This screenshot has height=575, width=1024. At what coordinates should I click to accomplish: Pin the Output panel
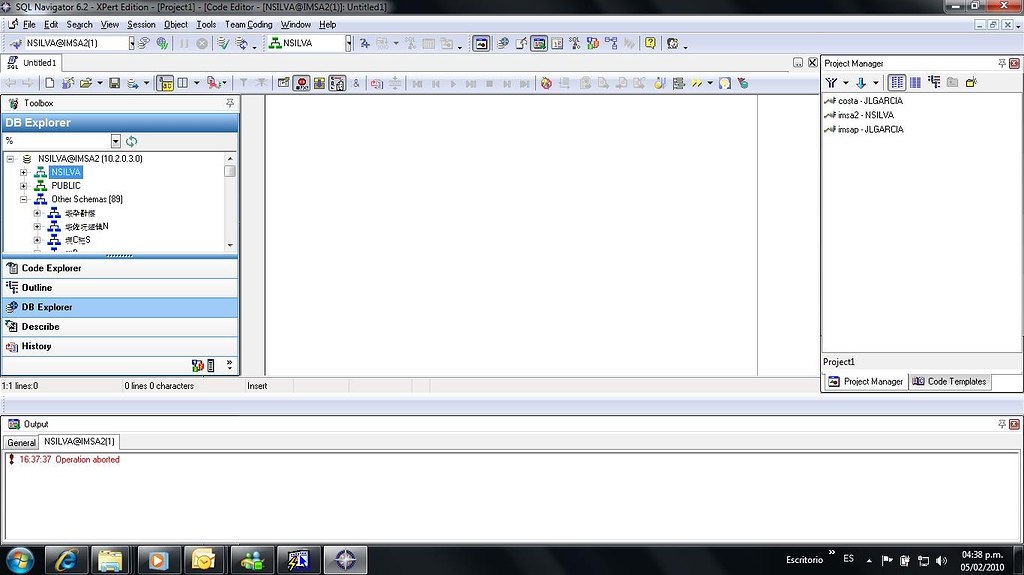(1002, 424)
